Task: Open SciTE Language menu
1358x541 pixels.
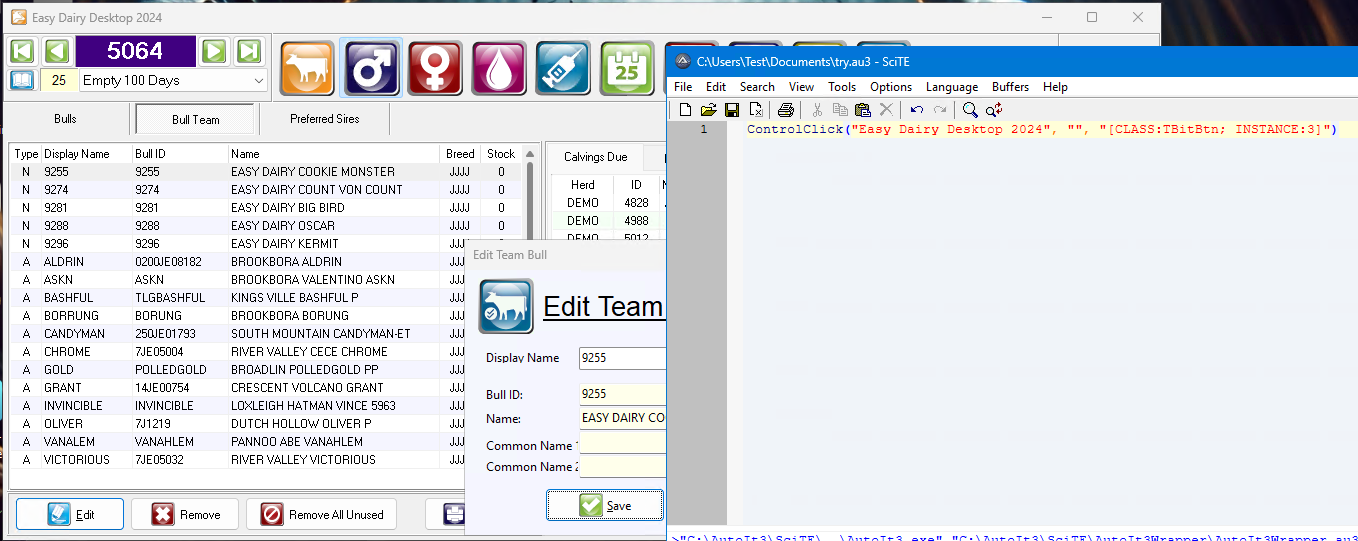Action: 952,87
